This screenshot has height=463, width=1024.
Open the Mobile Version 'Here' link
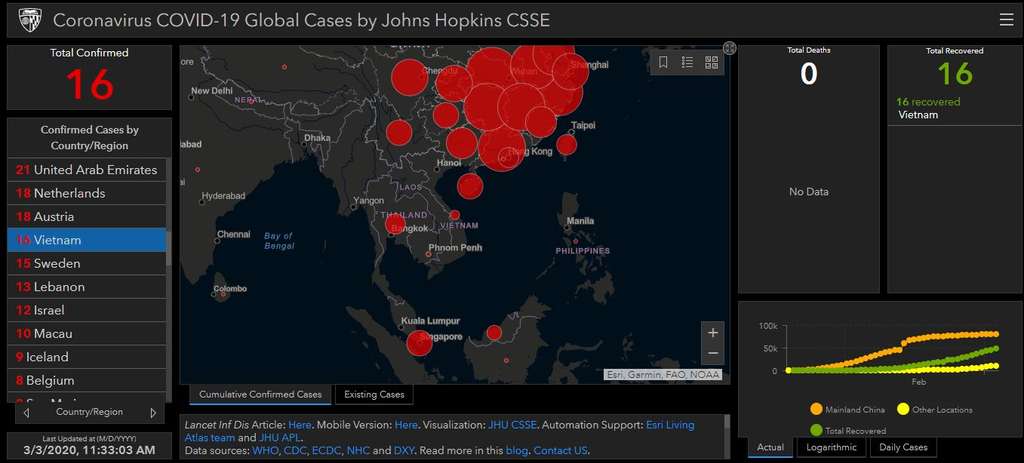click(x=406, y=425)
